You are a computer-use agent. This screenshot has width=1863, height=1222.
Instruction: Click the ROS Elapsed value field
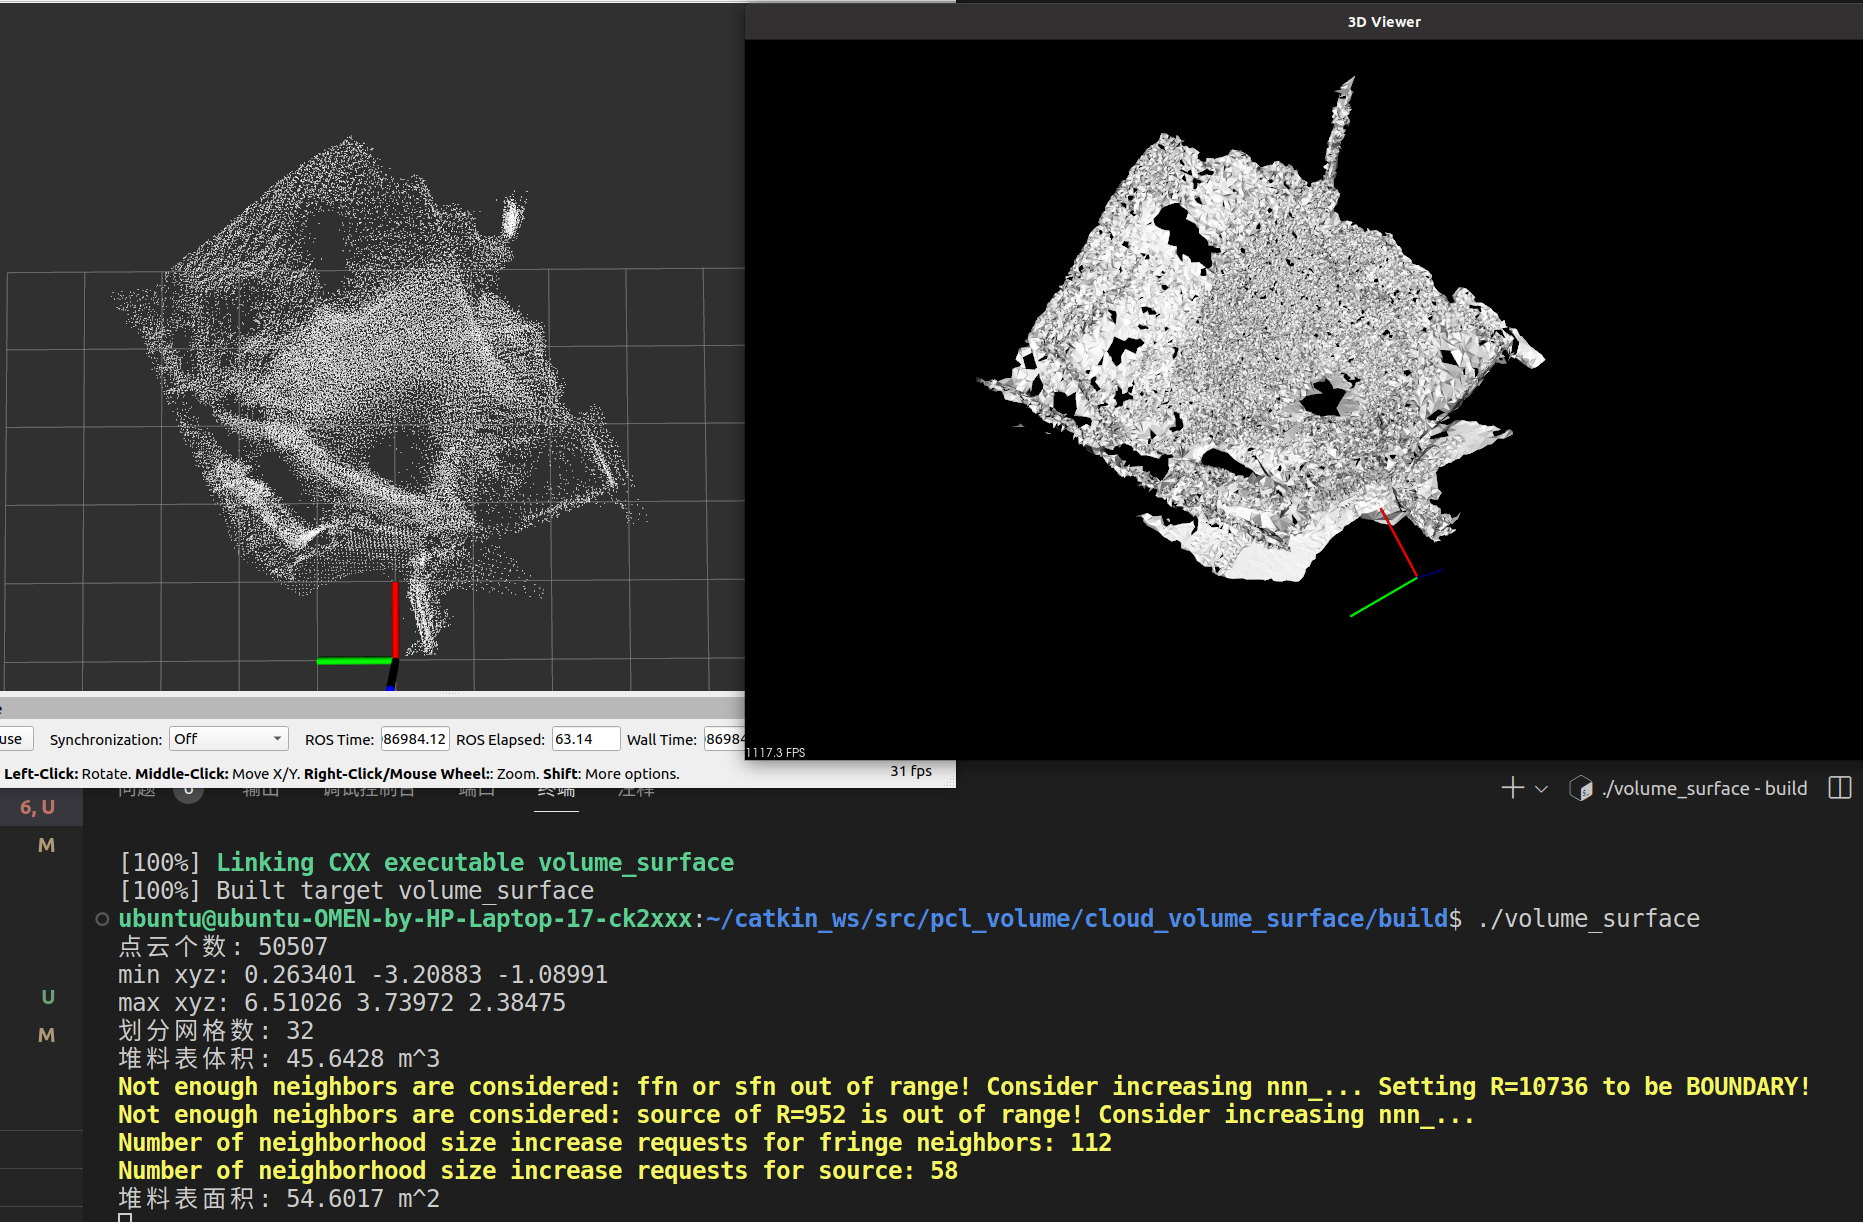coord(585,739)
